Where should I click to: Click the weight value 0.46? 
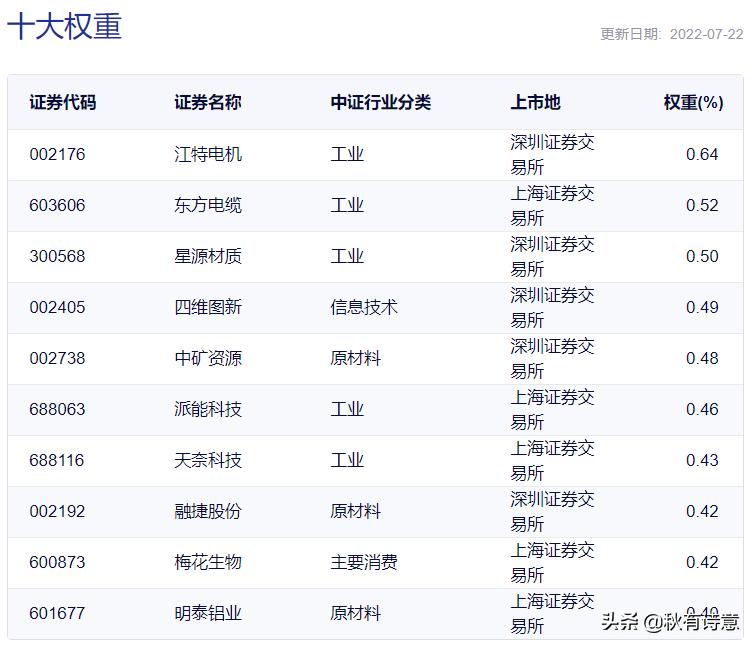(x=702, y=410)
